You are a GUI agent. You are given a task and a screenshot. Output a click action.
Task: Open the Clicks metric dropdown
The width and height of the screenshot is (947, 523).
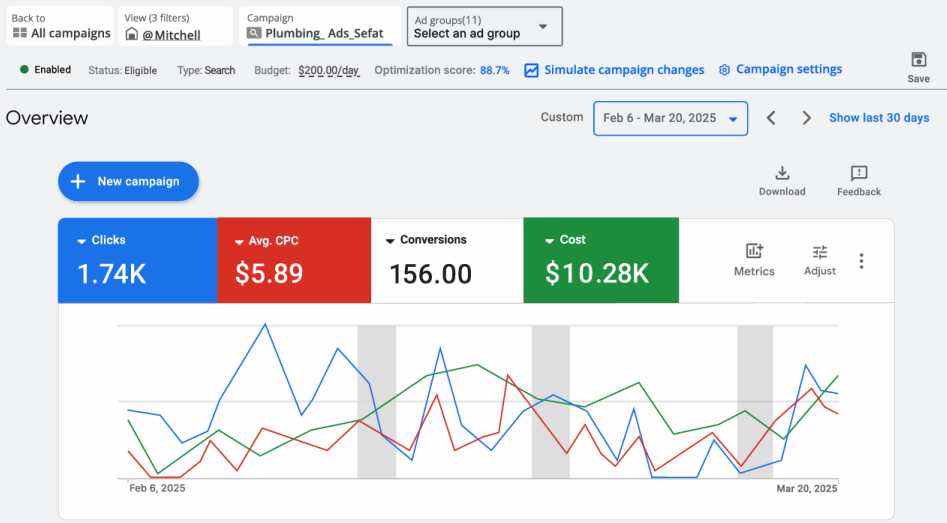coord(82,241)
